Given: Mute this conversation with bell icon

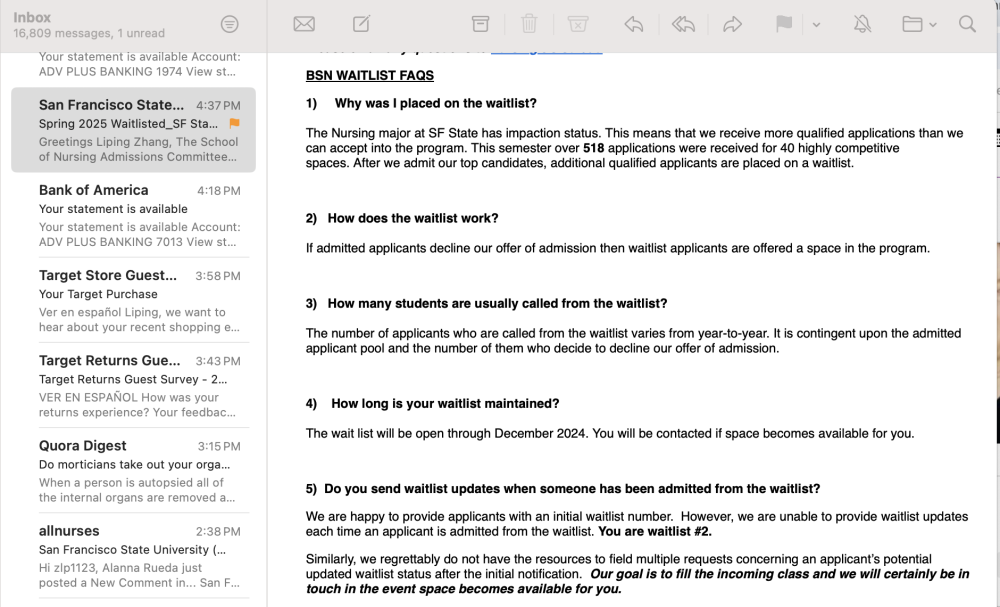Looking at the screenshot, I should (x=862, y=24).
